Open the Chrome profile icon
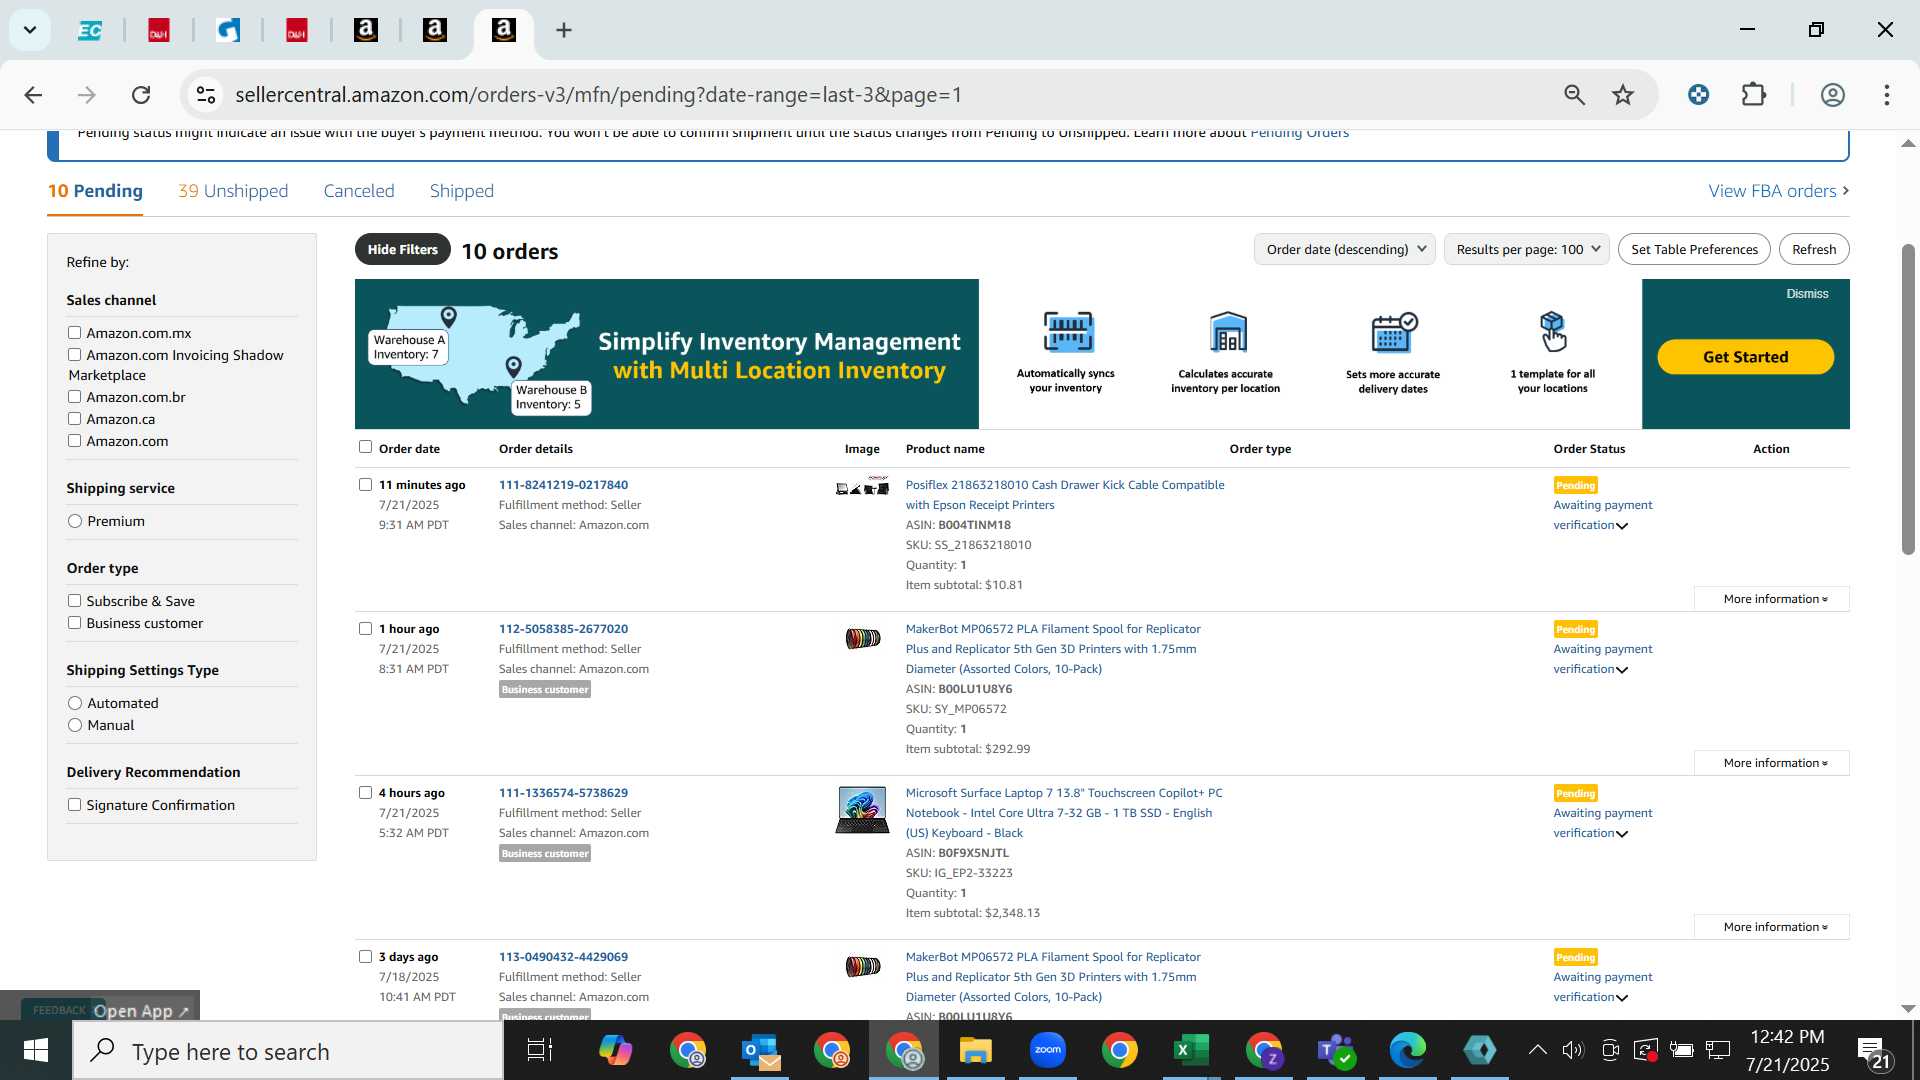1920x1080 pixels. [1832, 95]
